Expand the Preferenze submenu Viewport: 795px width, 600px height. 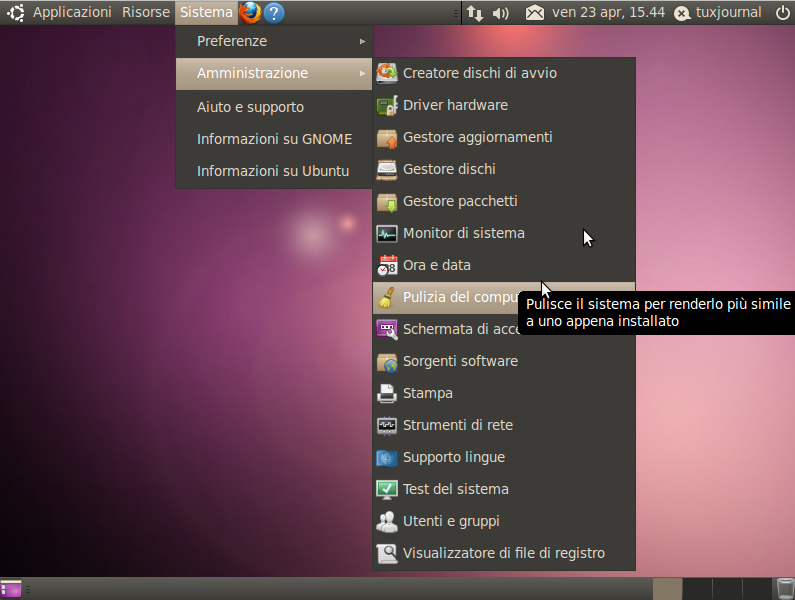point(274,41)
